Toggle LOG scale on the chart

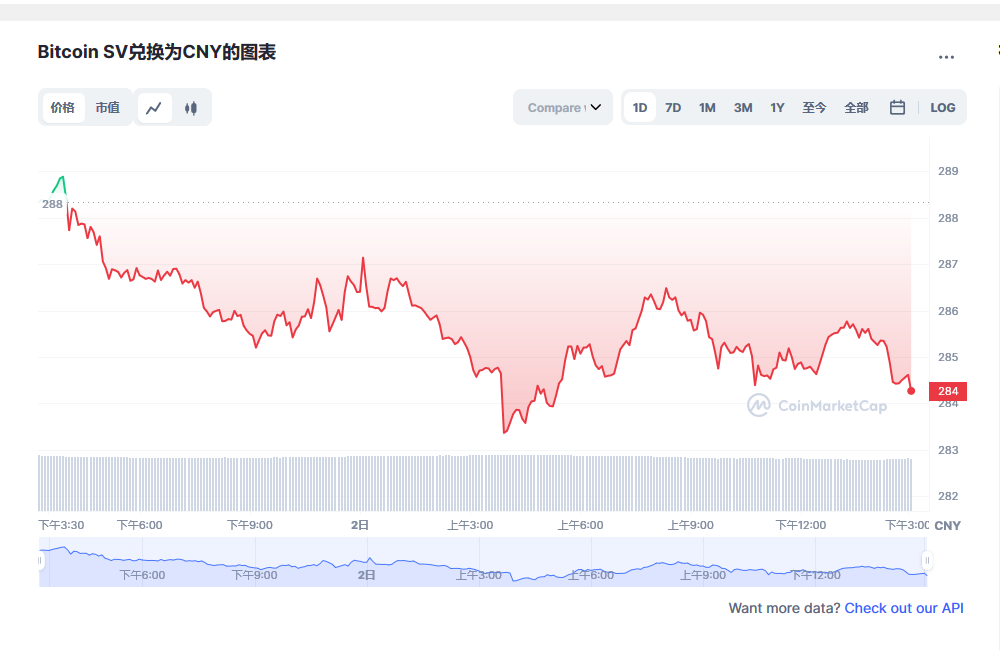(943, 108)
